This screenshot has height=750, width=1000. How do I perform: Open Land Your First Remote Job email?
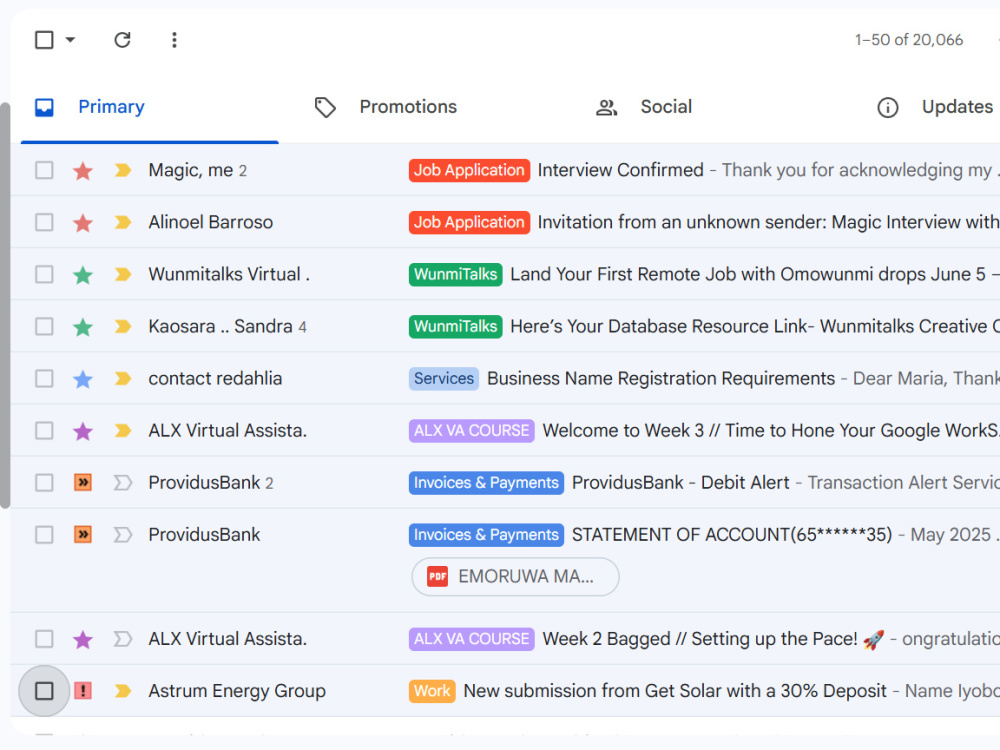pyautogui.click(x=747, y=275)
